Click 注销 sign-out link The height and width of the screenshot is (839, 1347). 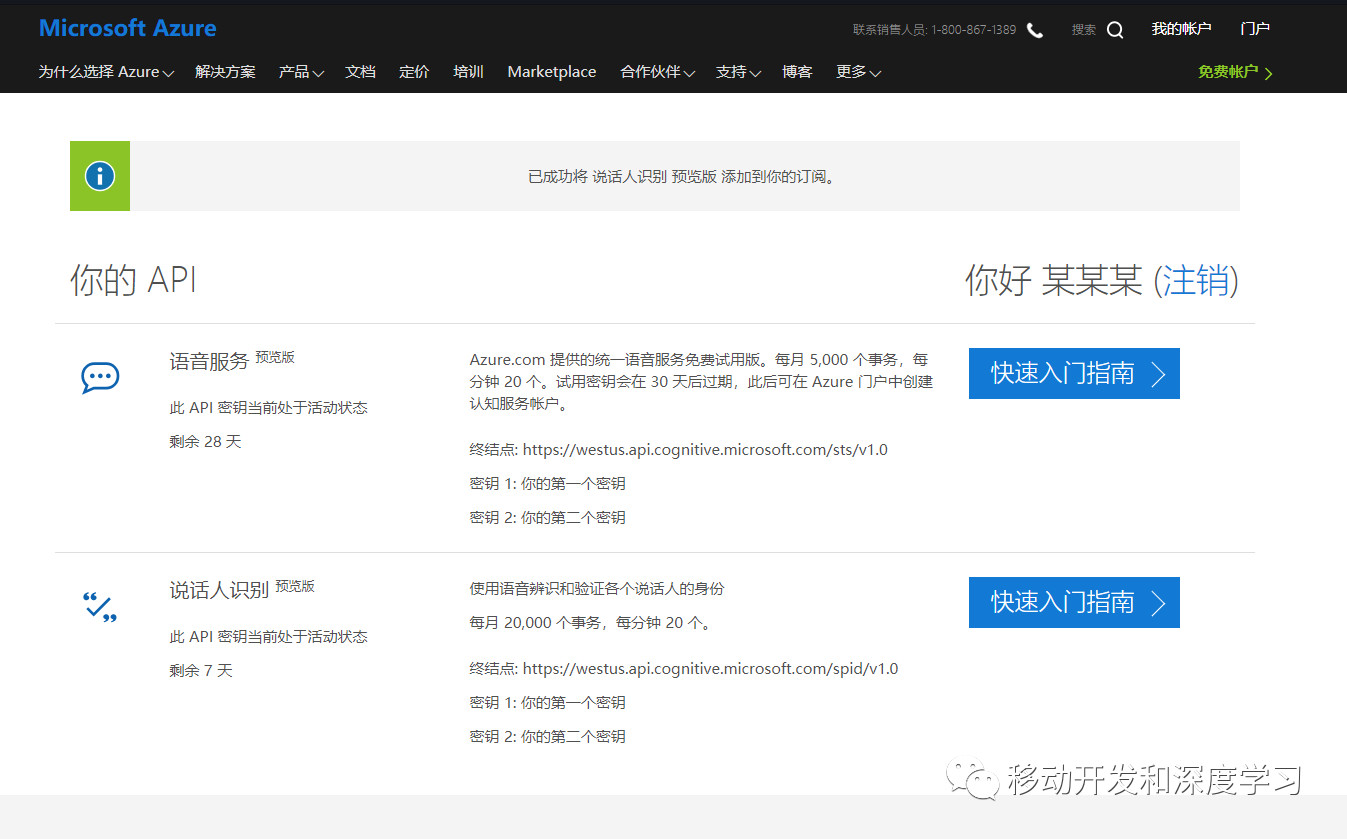(x=1196, y=281)
